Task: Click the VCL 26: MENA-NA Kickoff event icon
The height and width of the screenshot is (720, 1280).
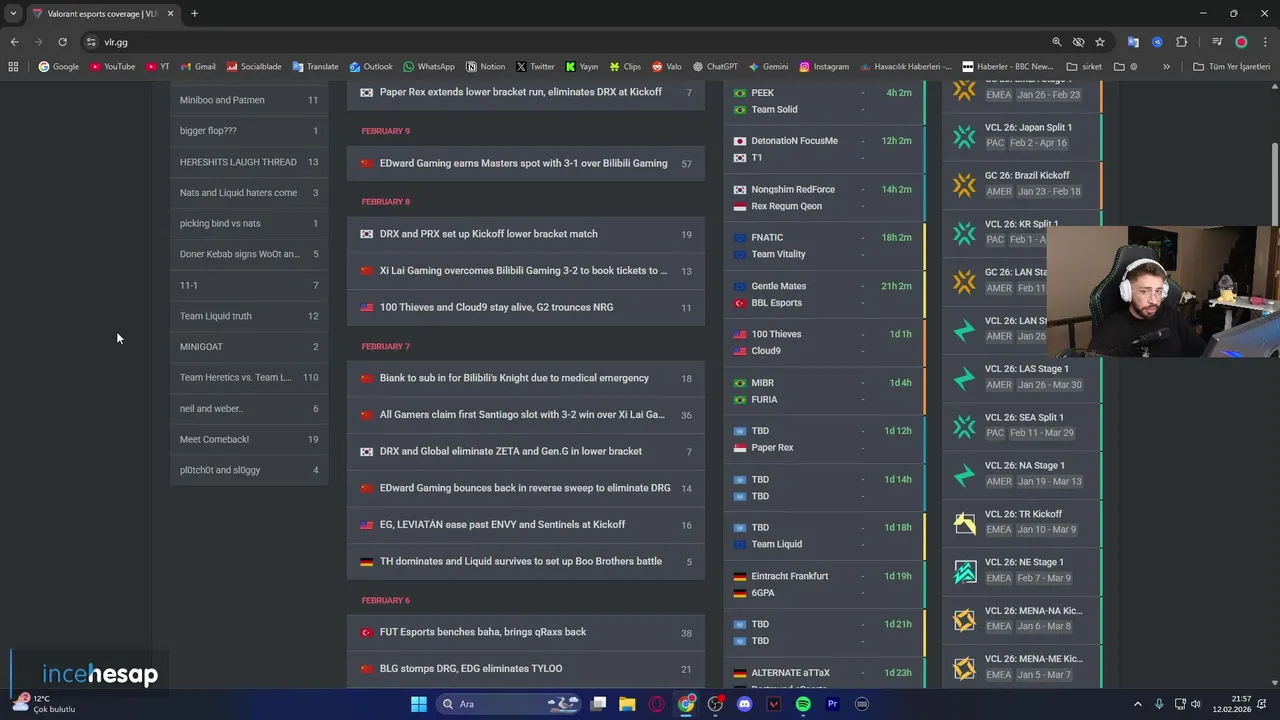Action: click(x=964, y=619)
